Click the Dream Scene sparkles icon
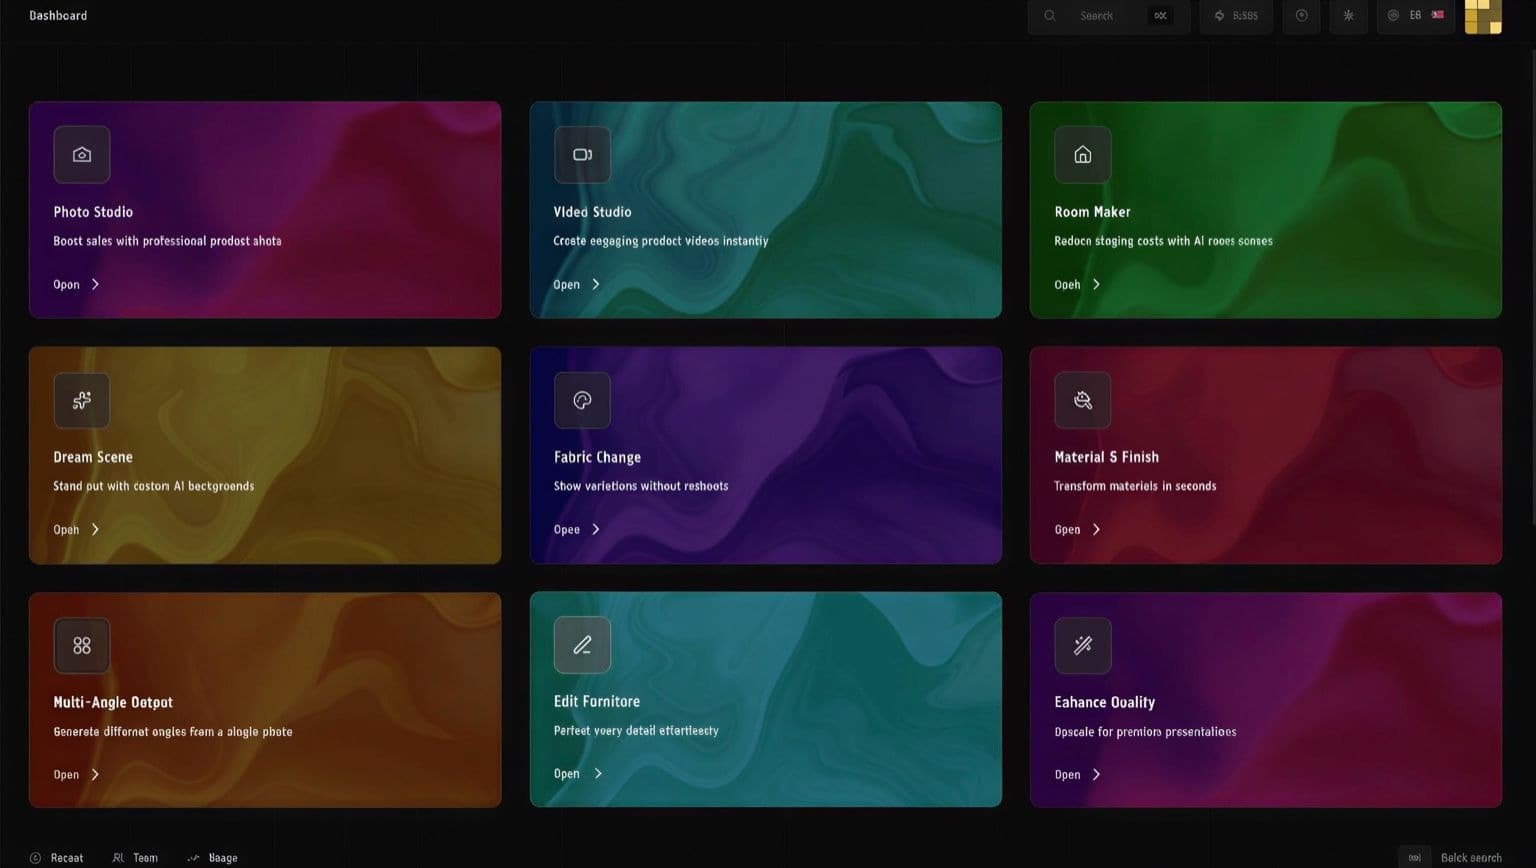 (x=82, y=400)
